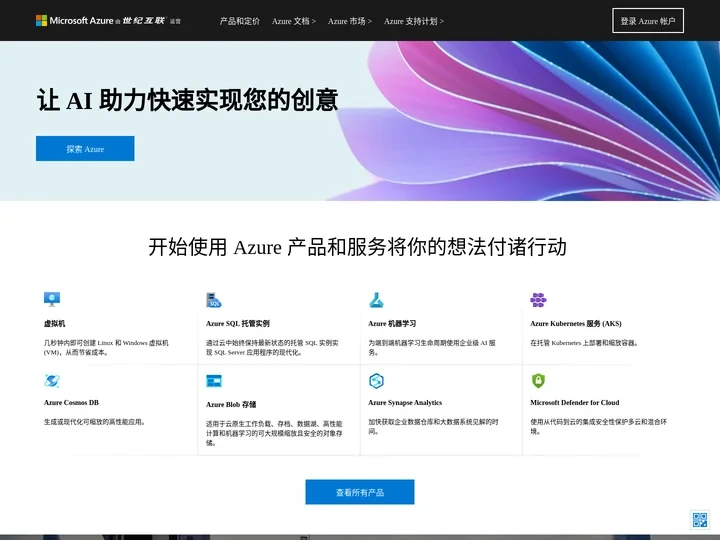This screenshot has height=540, width=720.
Task: Open the Azure Synapse Analytics title link
Action: [405, 403]
